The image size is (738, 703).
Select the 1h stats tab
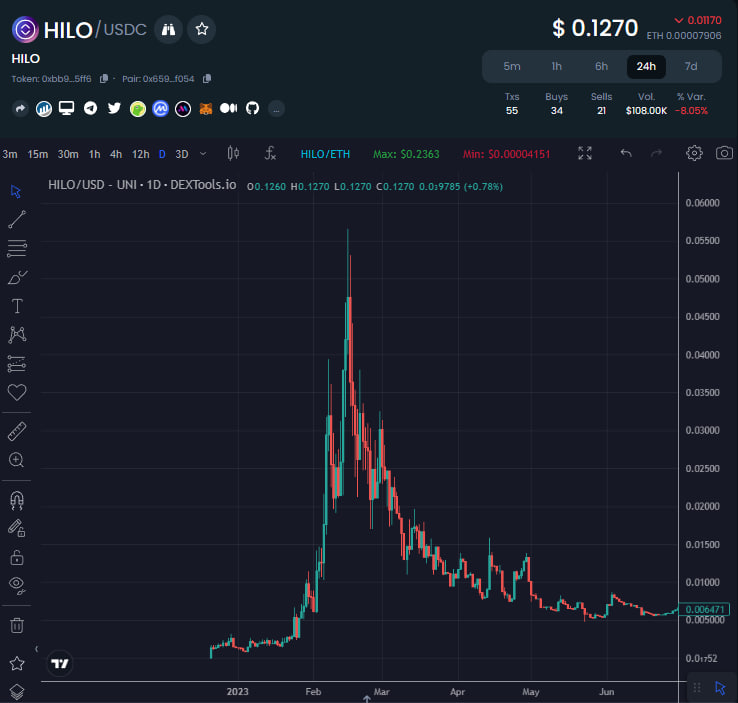pyautogui.click(x=556, y=66)
